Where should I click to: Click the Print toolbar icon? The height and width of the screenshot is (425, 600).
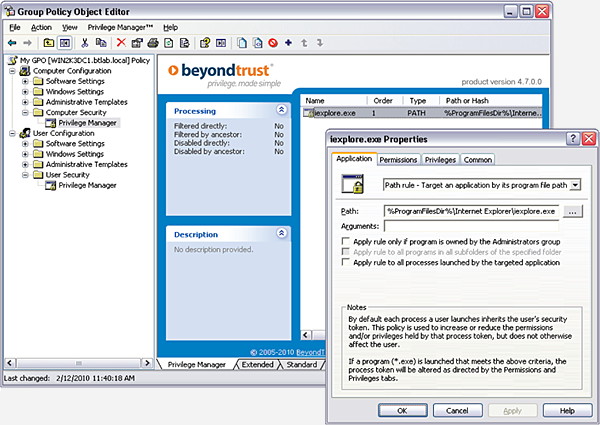153,43
